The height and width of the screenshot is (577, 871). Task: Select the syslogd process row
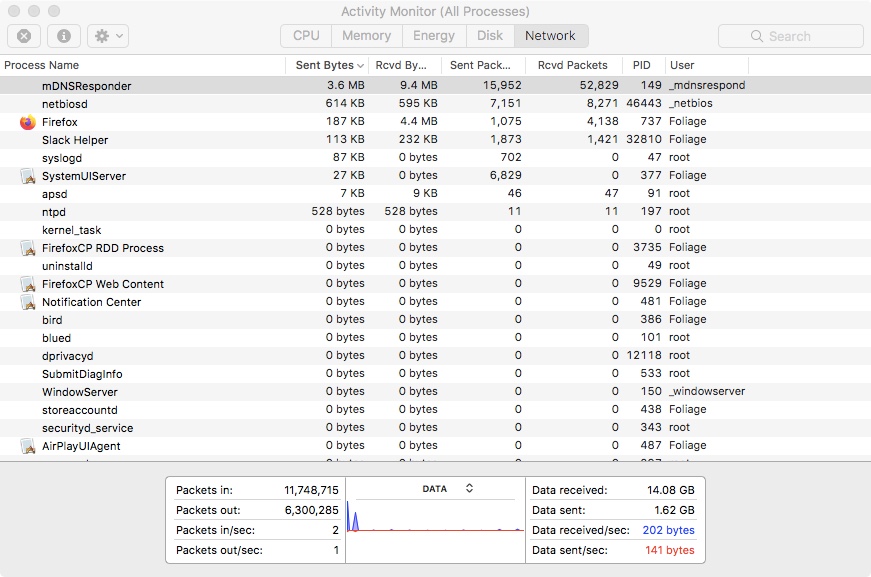(x=436, y=158)
